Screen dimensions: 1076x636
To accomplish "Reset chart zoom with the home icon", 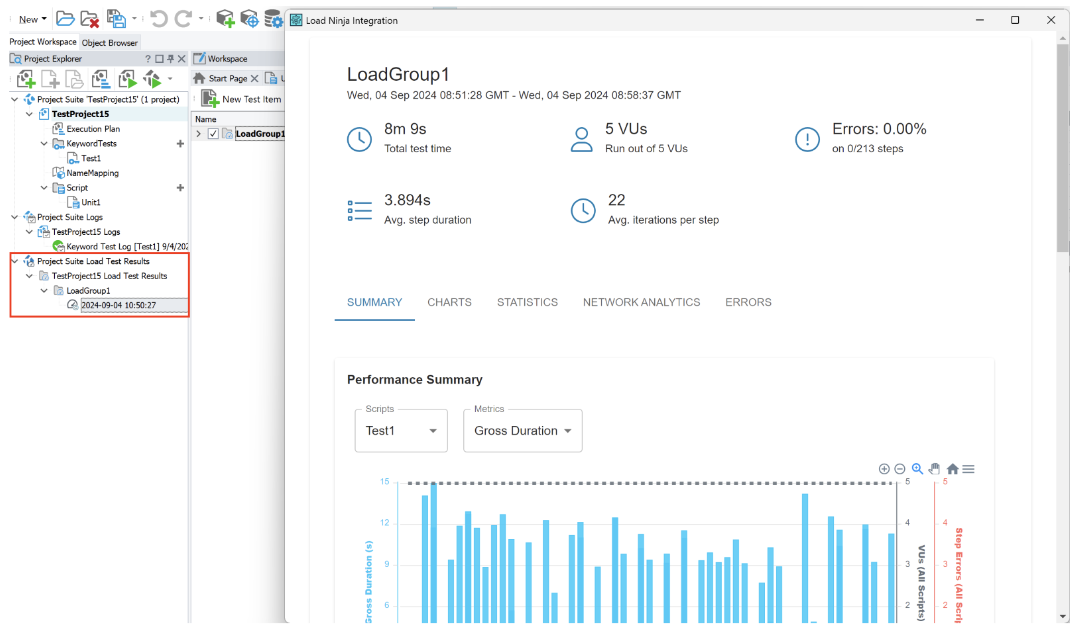I will click(952, 469).
